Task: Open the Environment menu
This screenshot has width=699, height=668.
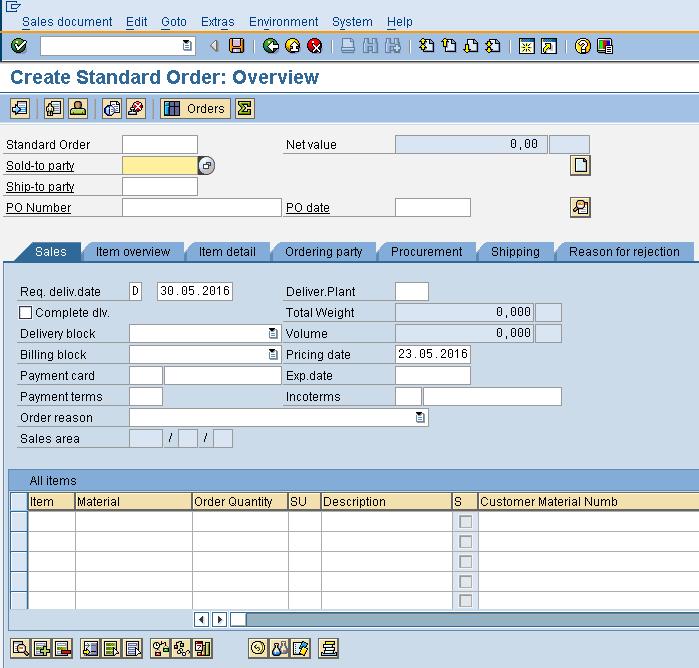Action: point(284,22)
